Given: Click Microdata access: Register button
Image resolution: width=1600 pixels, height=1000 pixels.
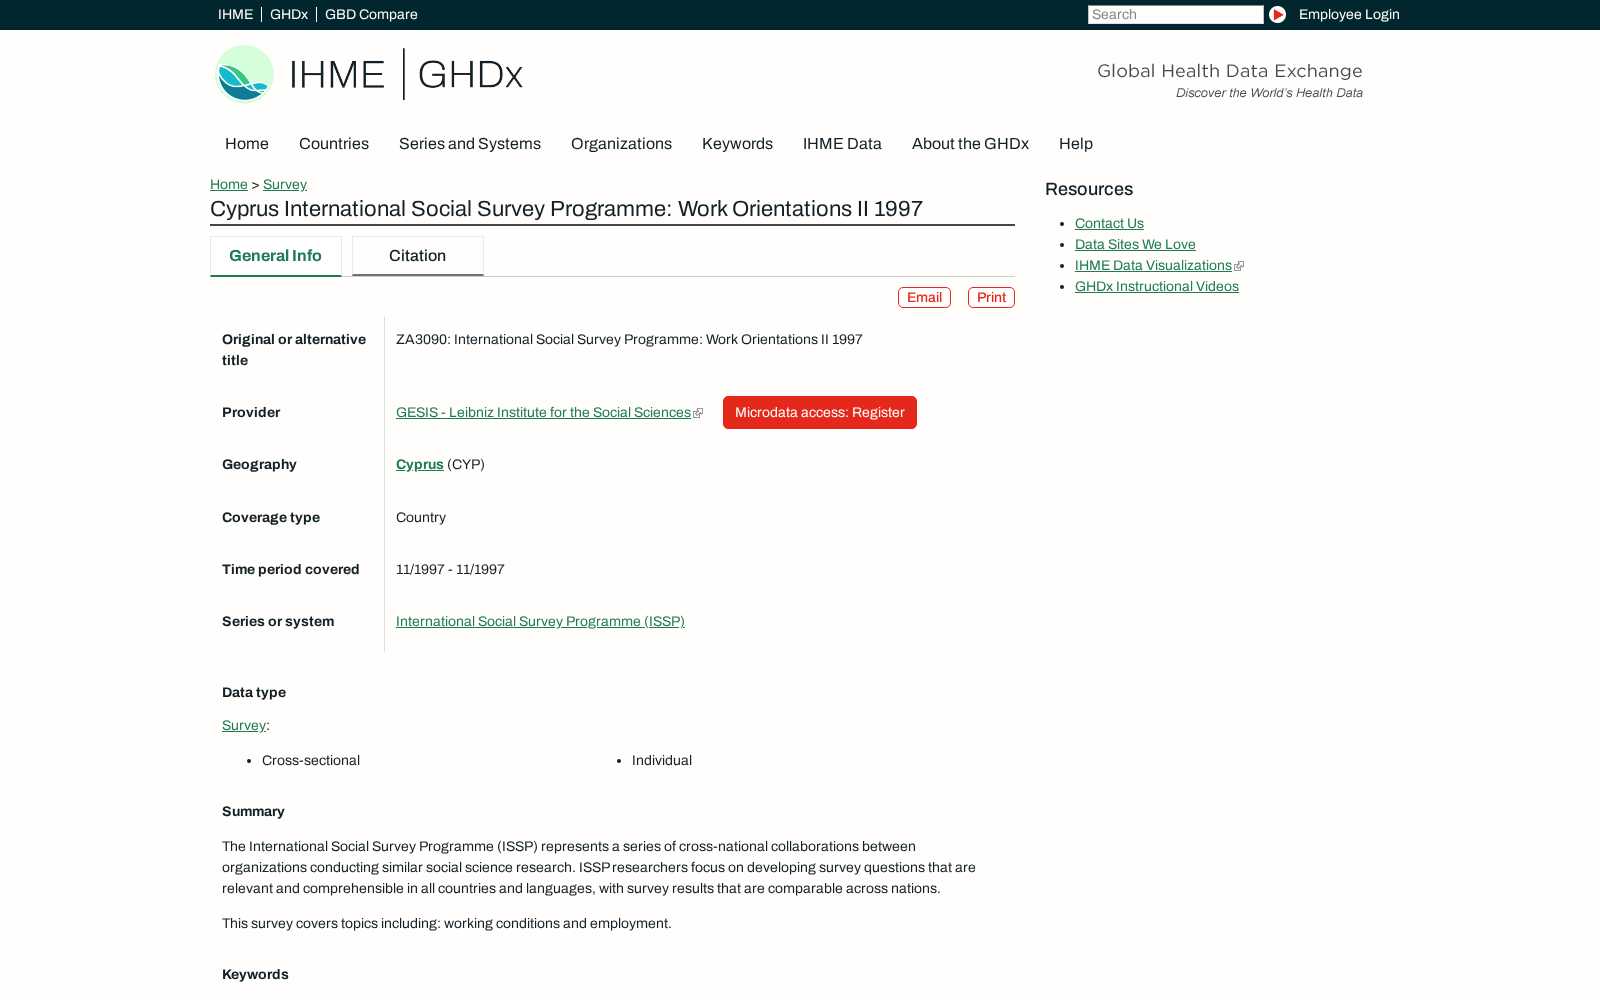Looking at the screenshot, I should 820,413.
